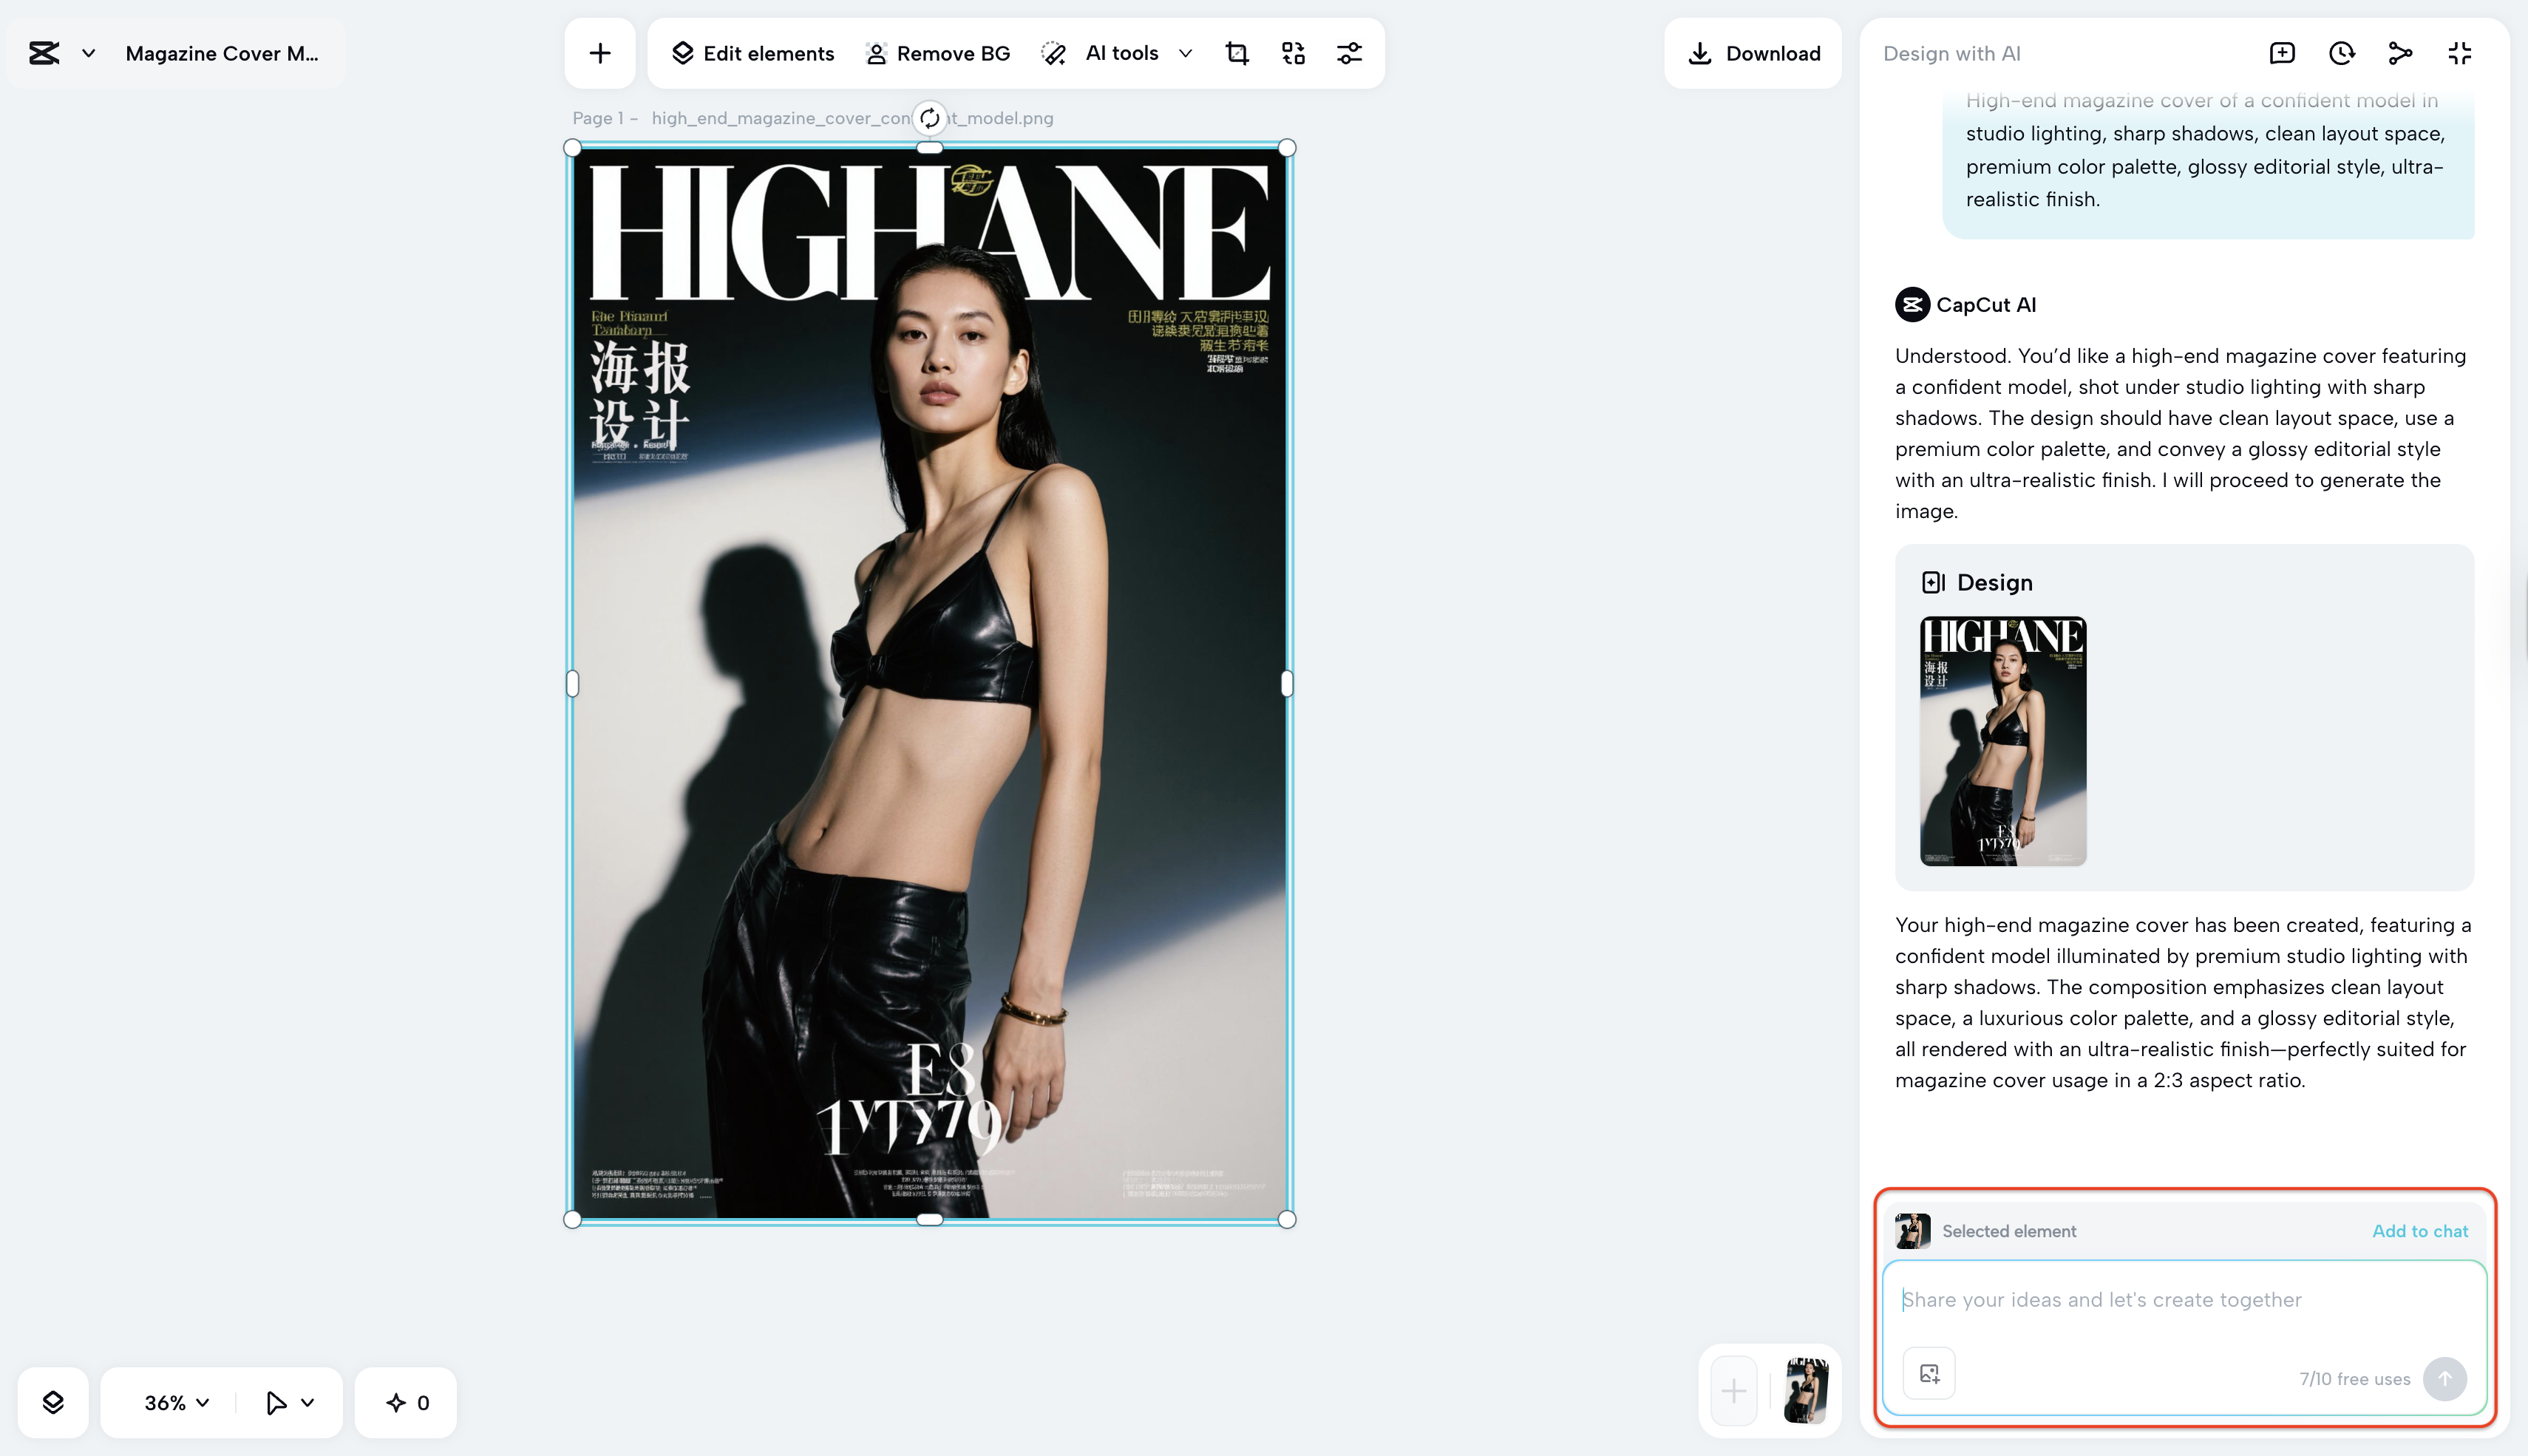Click the crop tool icon
The height and width of the screenshot is (1456, 2528).
click(x=1237, y=53)
